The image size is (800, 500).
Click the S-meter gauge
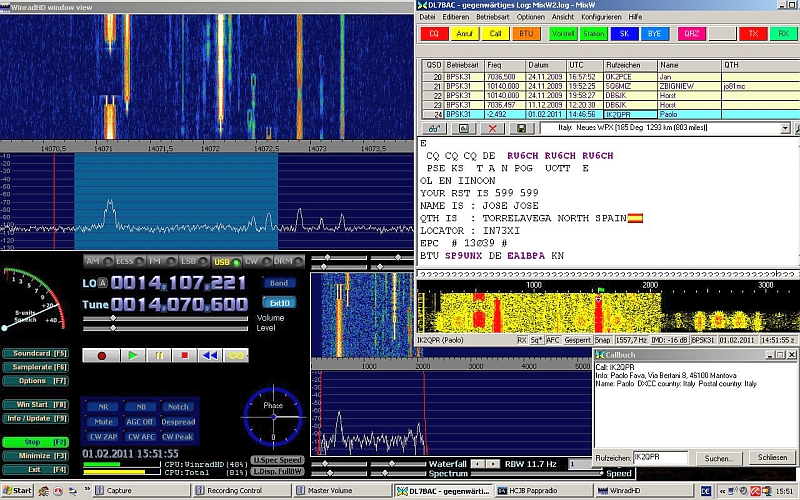click(35, 300)
